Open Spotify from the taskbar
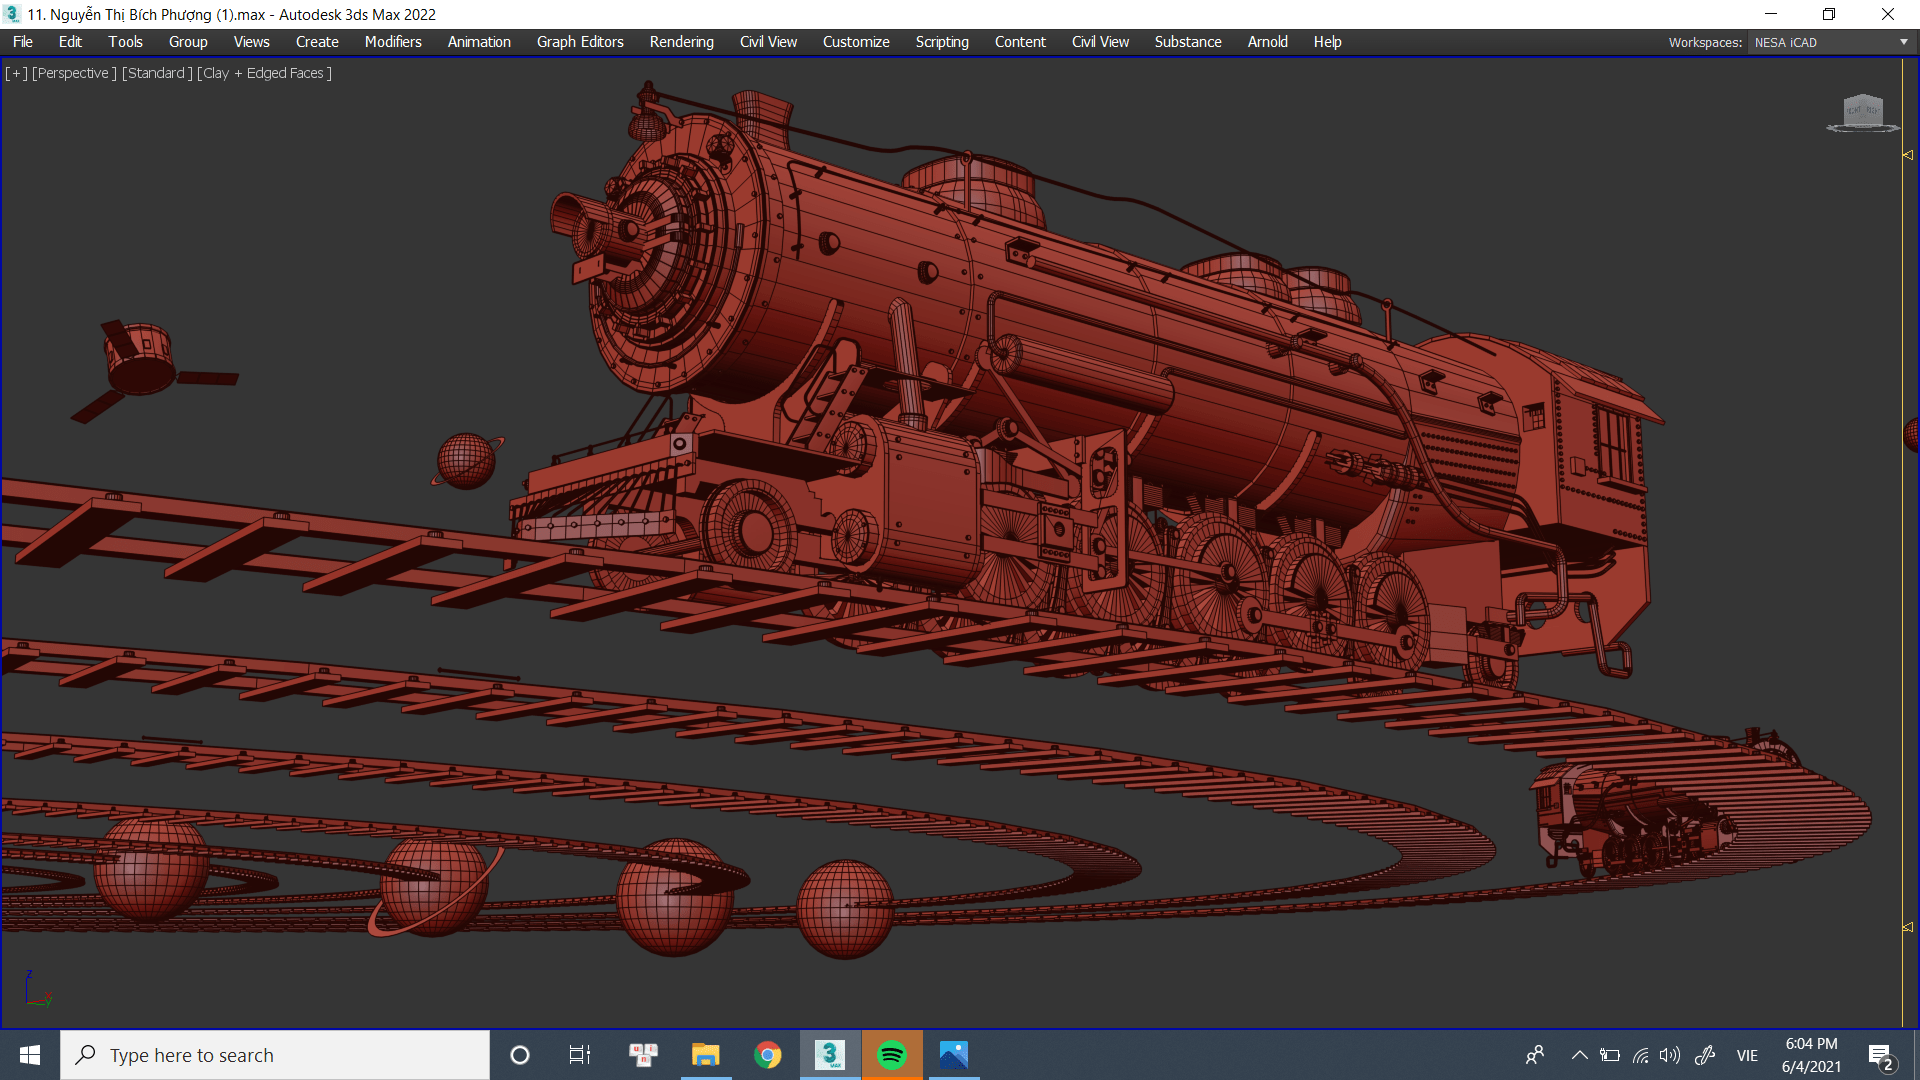The width and height of the screenshot is (1920, 1080). [x=891, y=1055]
